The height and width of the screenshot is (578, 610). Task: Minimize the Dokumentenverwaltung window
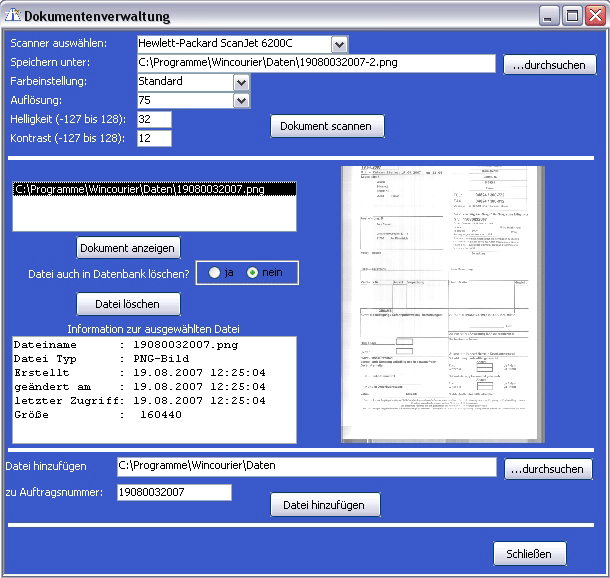tap(549, 16)
